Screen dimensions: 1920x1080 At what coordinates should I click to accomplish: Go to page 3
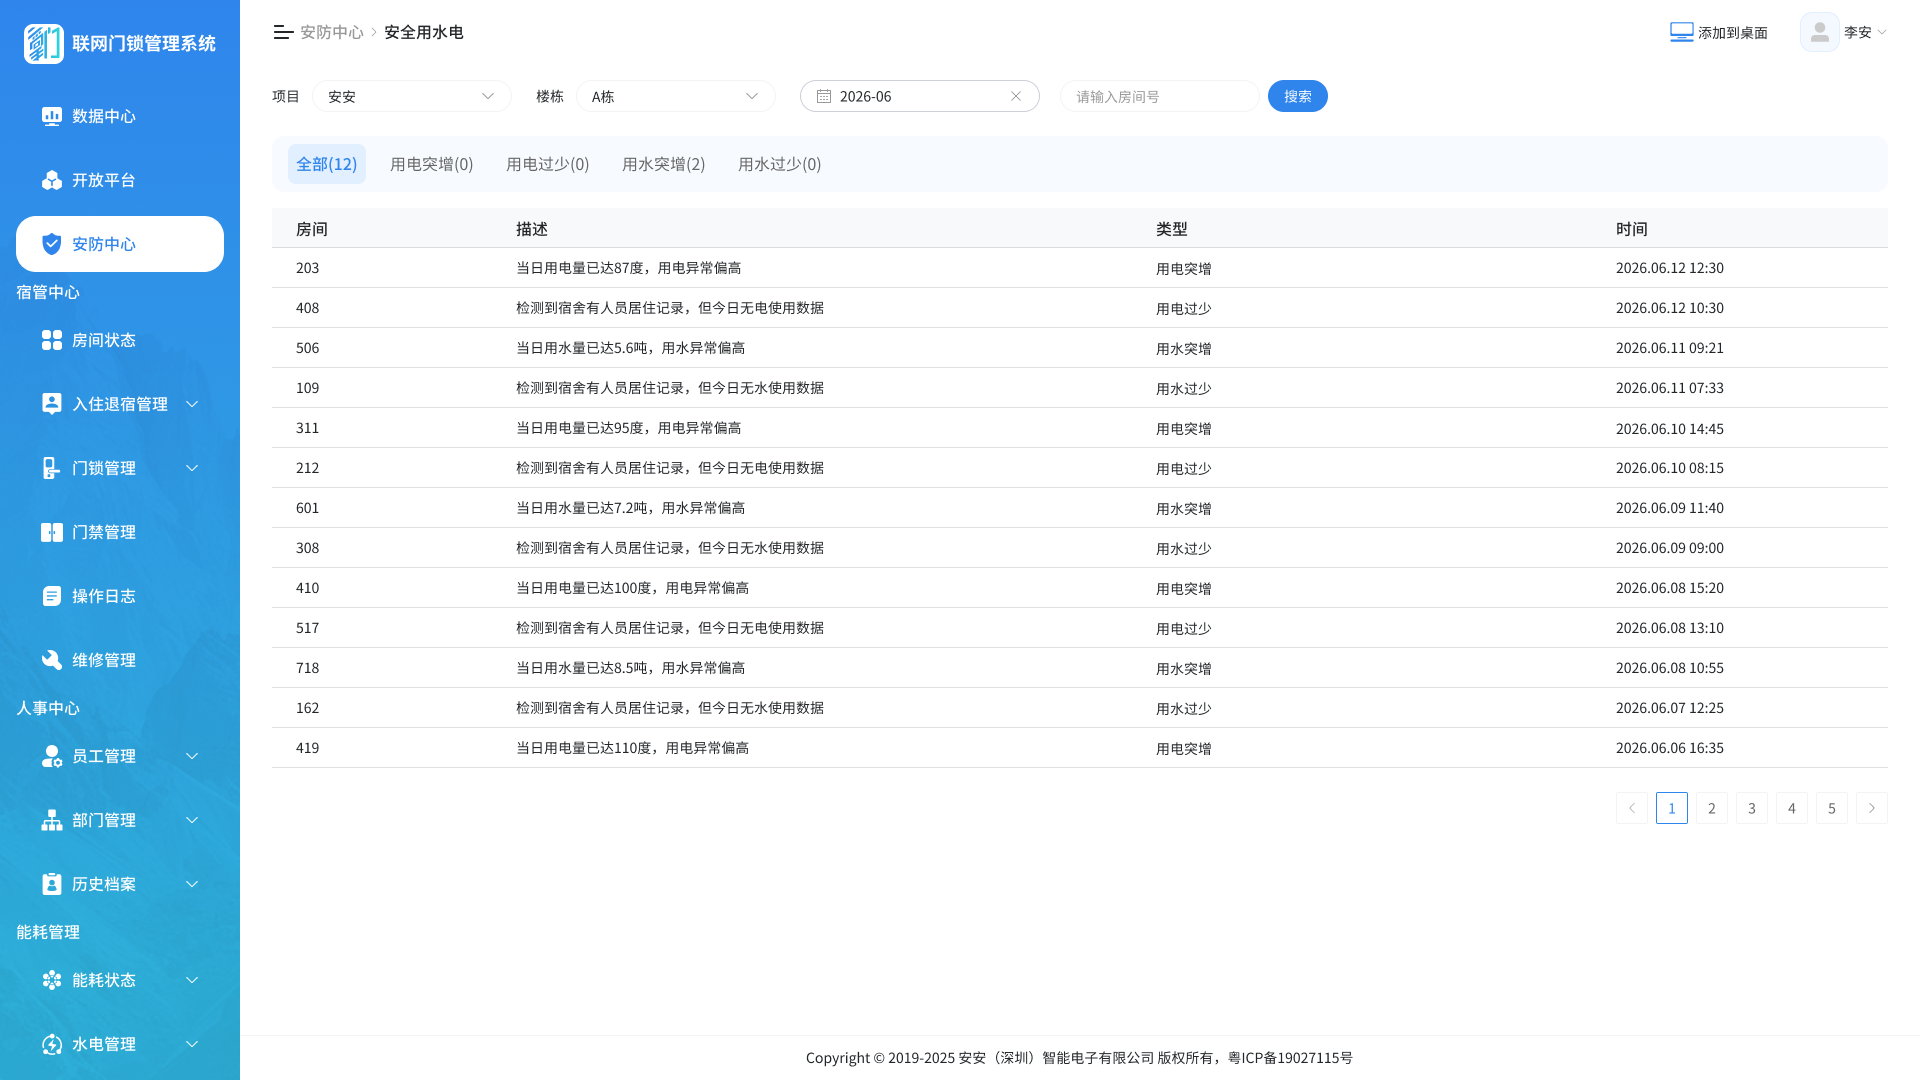click(x=1752, y=808)
